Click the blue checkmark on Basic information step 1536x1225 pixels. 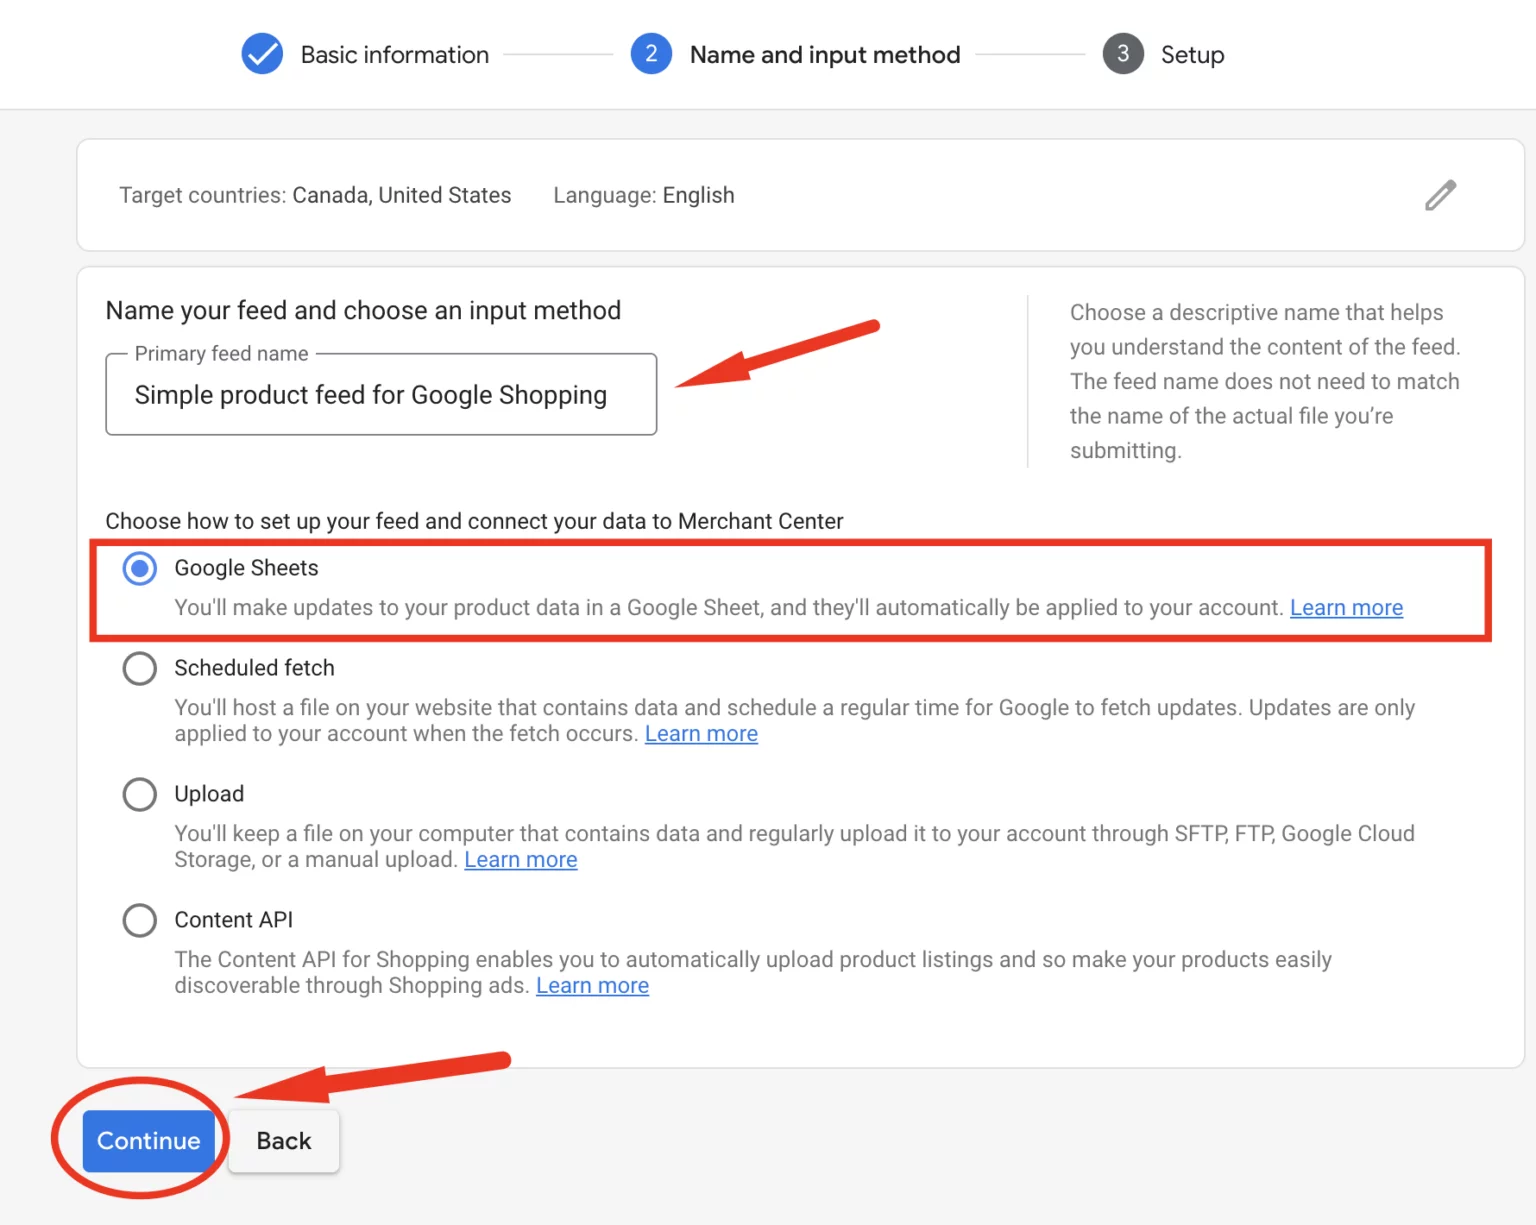pyautogui.click(x=262, y=54)
